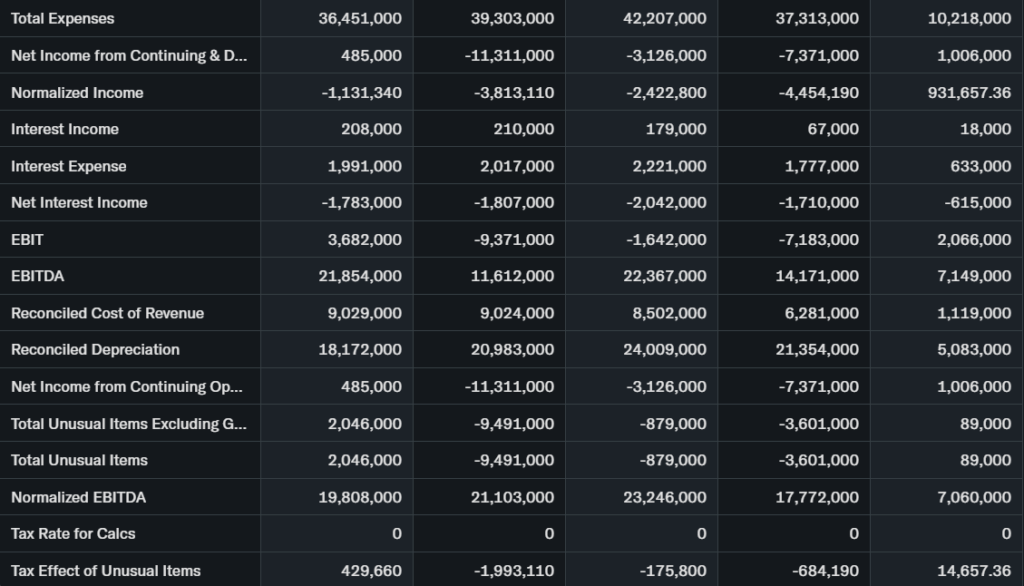
Task: Select the Reconciled Cost of Revenue label
Action: click(107, 313)
